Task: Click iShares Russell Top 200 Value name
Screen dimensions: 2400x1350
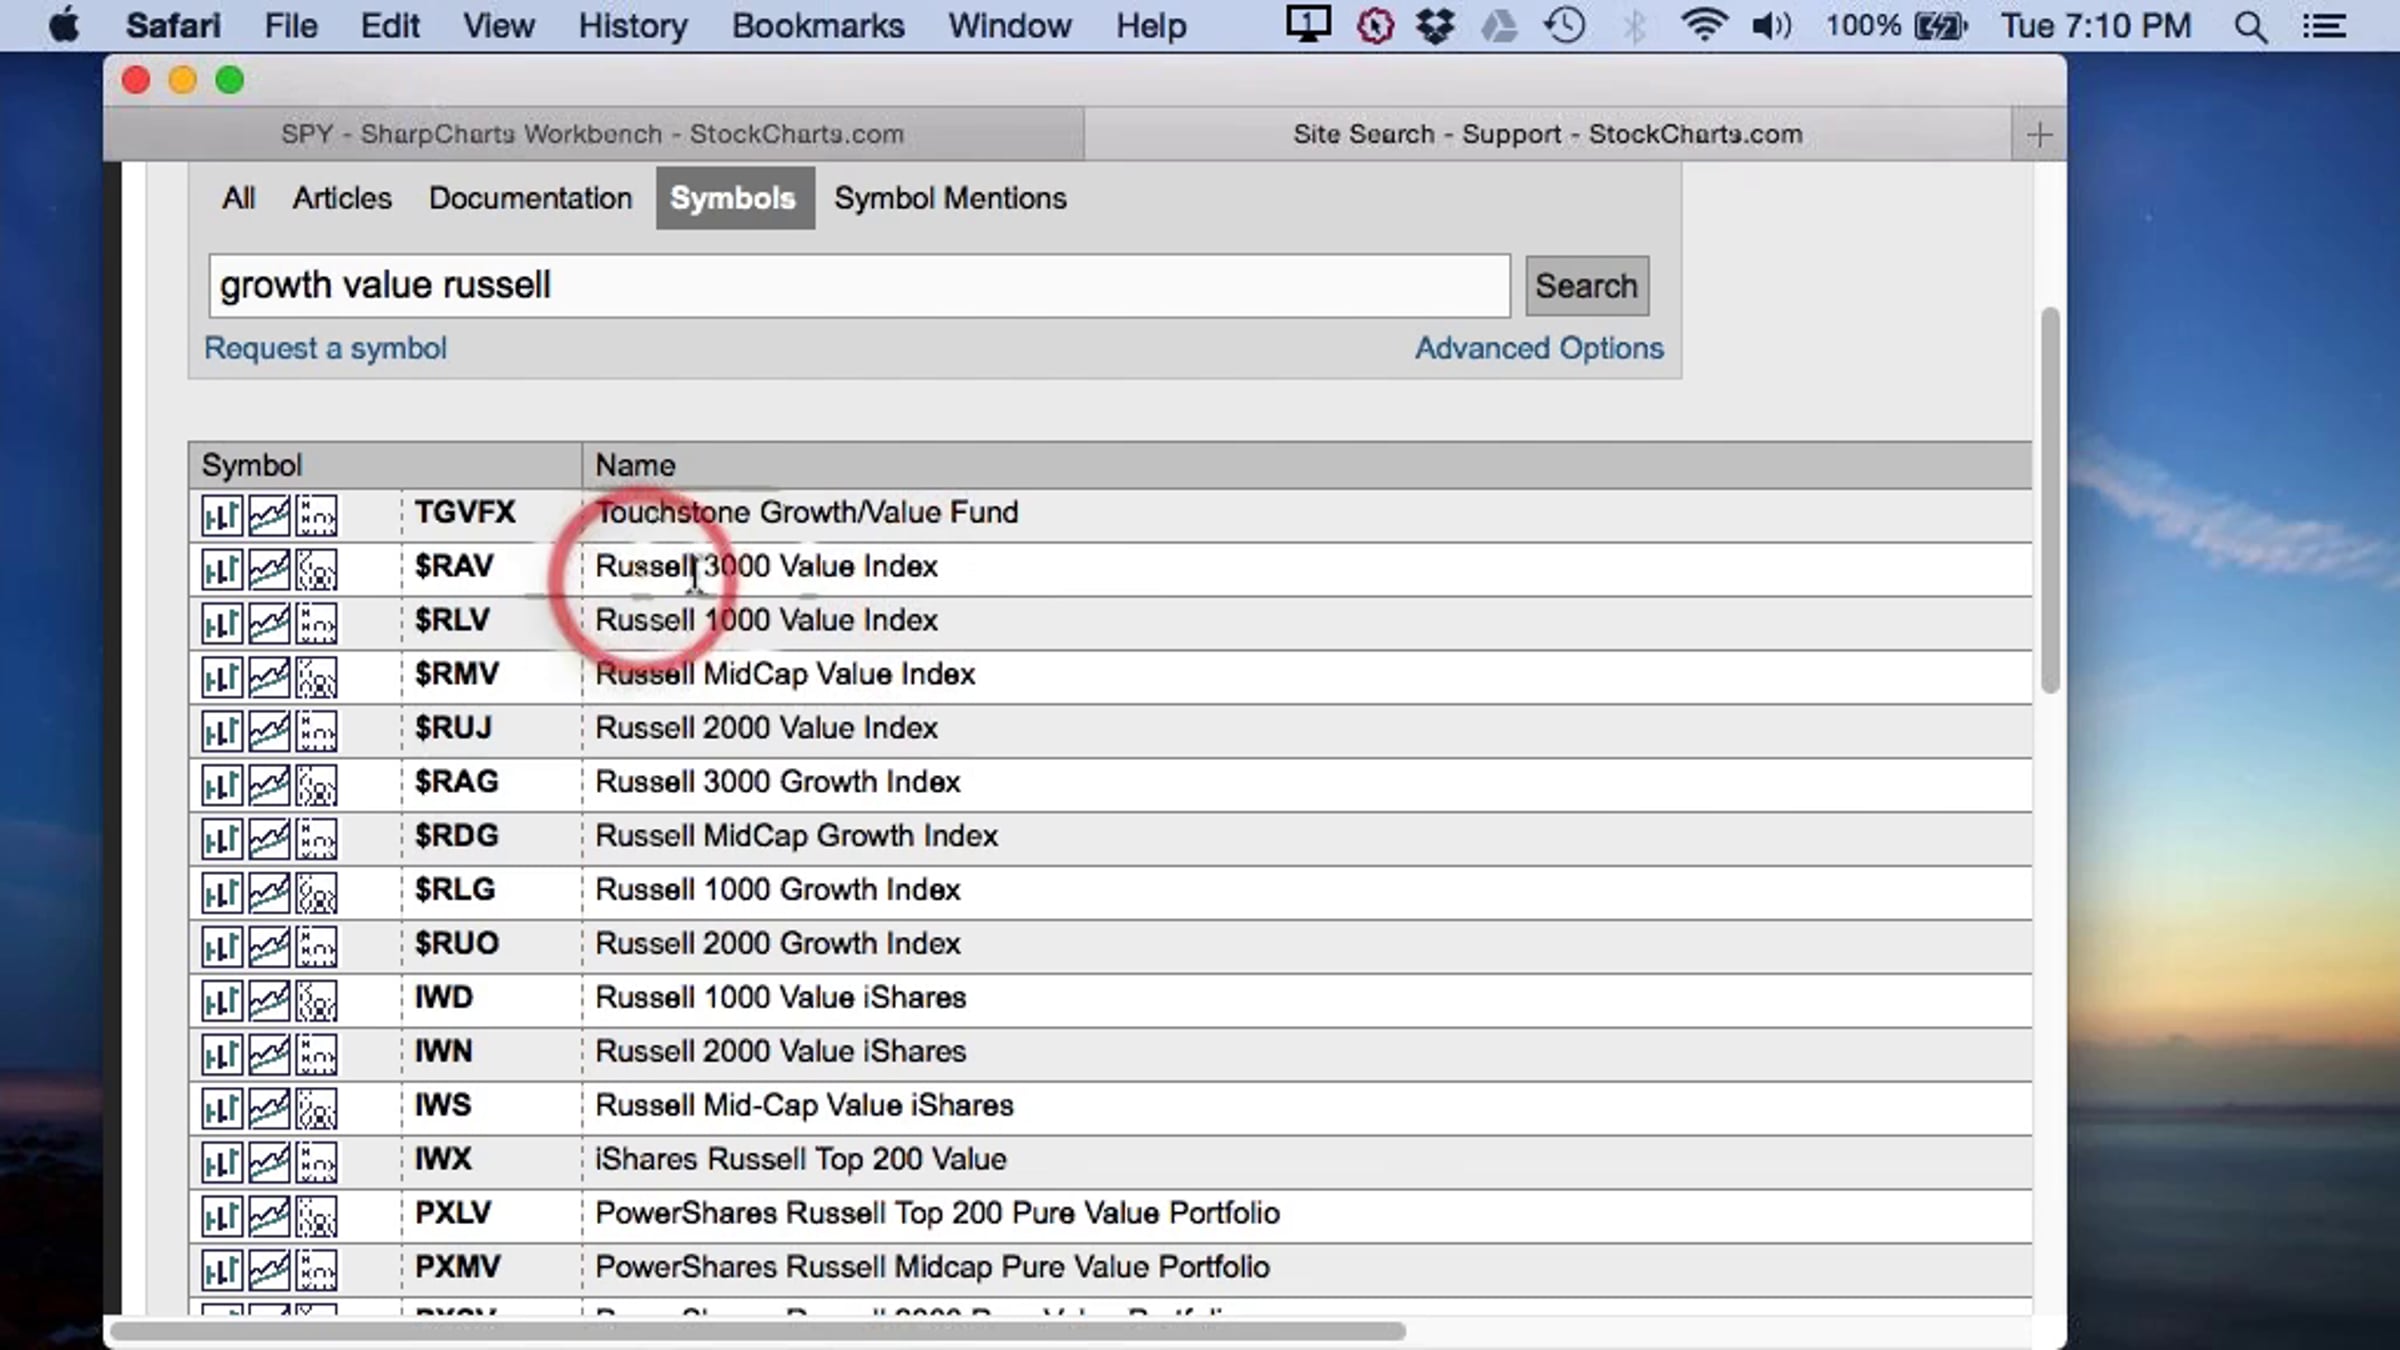Action: click(800, 1161)
